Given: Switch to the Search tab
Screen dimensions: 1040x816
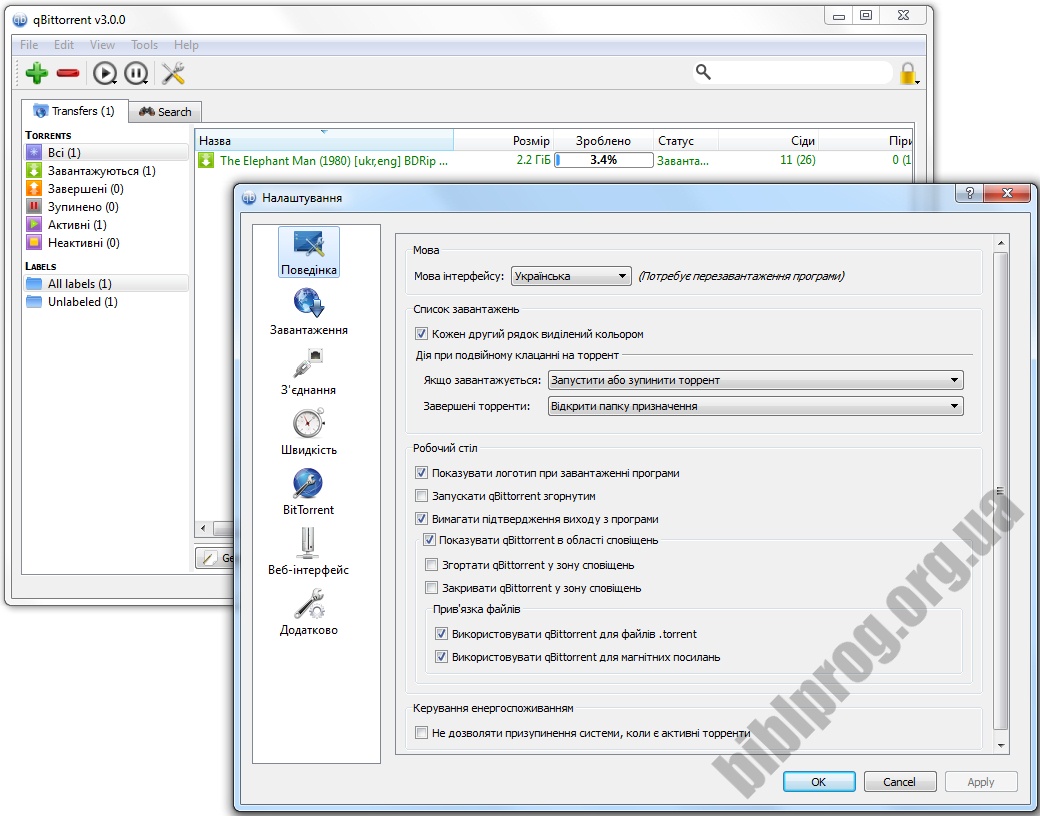Looking at the screenshot, I should 165,111.
